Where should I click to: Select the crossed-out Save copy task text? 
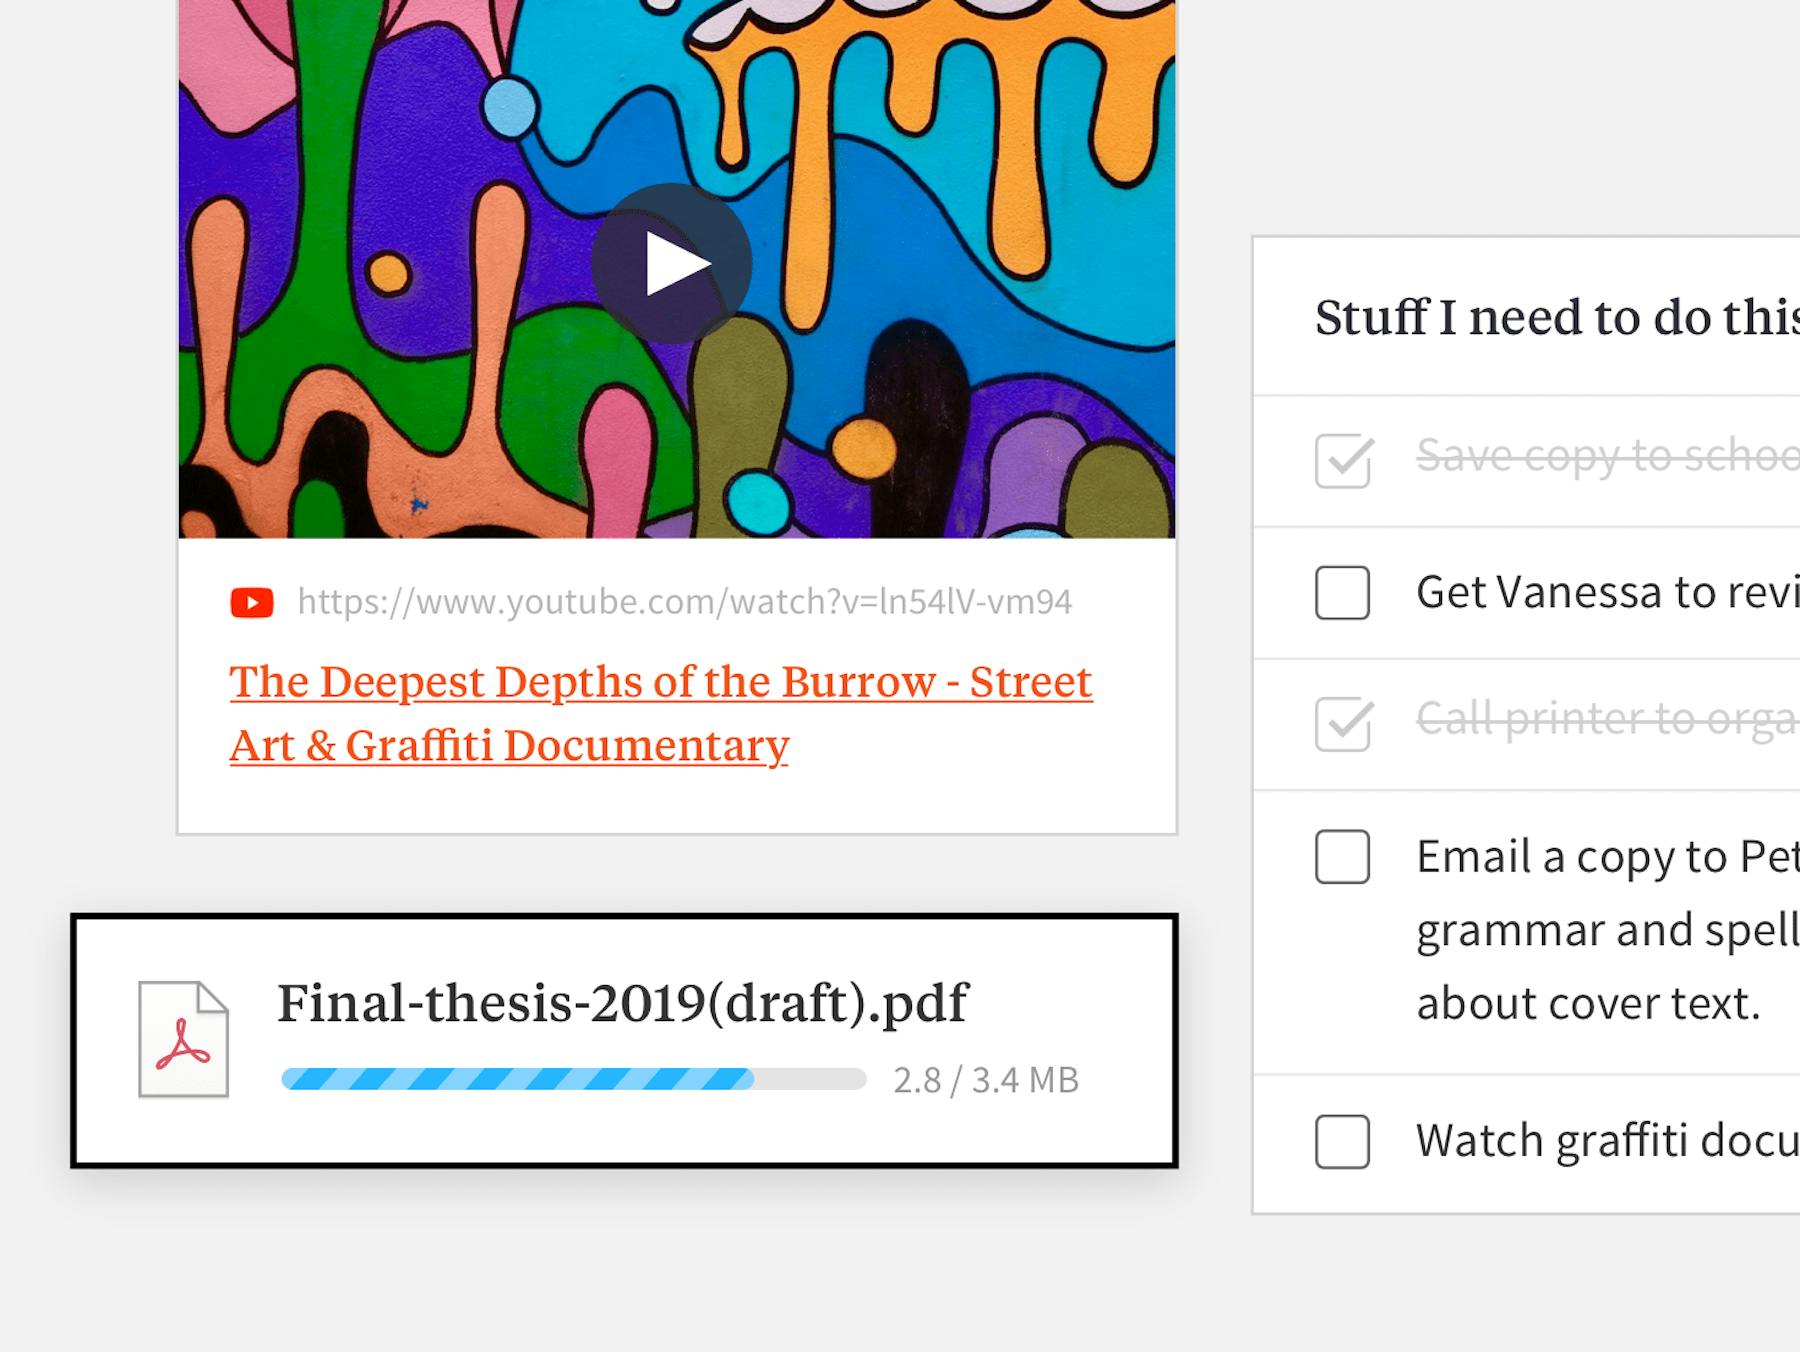tap(1606, 456)
